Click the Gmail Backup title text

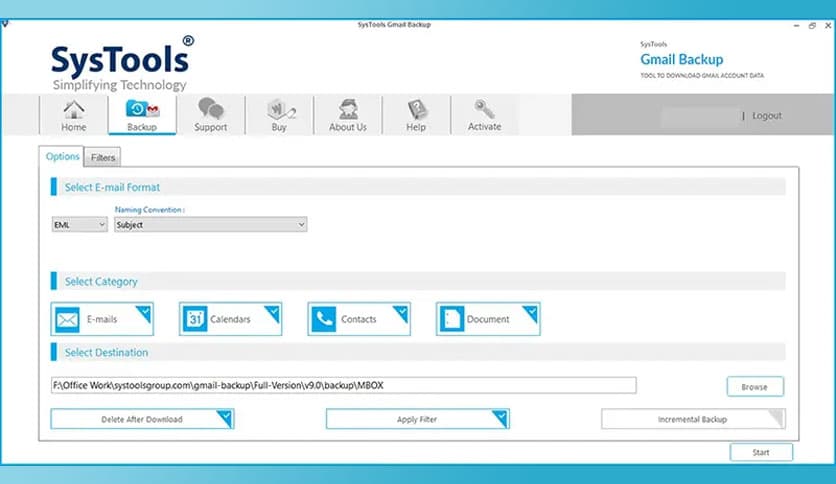681,59
